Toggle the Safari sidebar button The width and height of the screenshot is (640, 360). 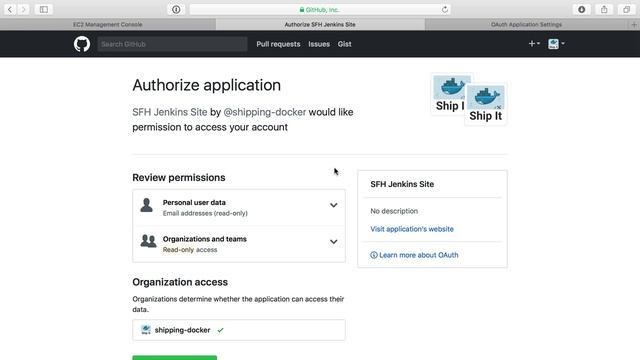pos(44,9)
